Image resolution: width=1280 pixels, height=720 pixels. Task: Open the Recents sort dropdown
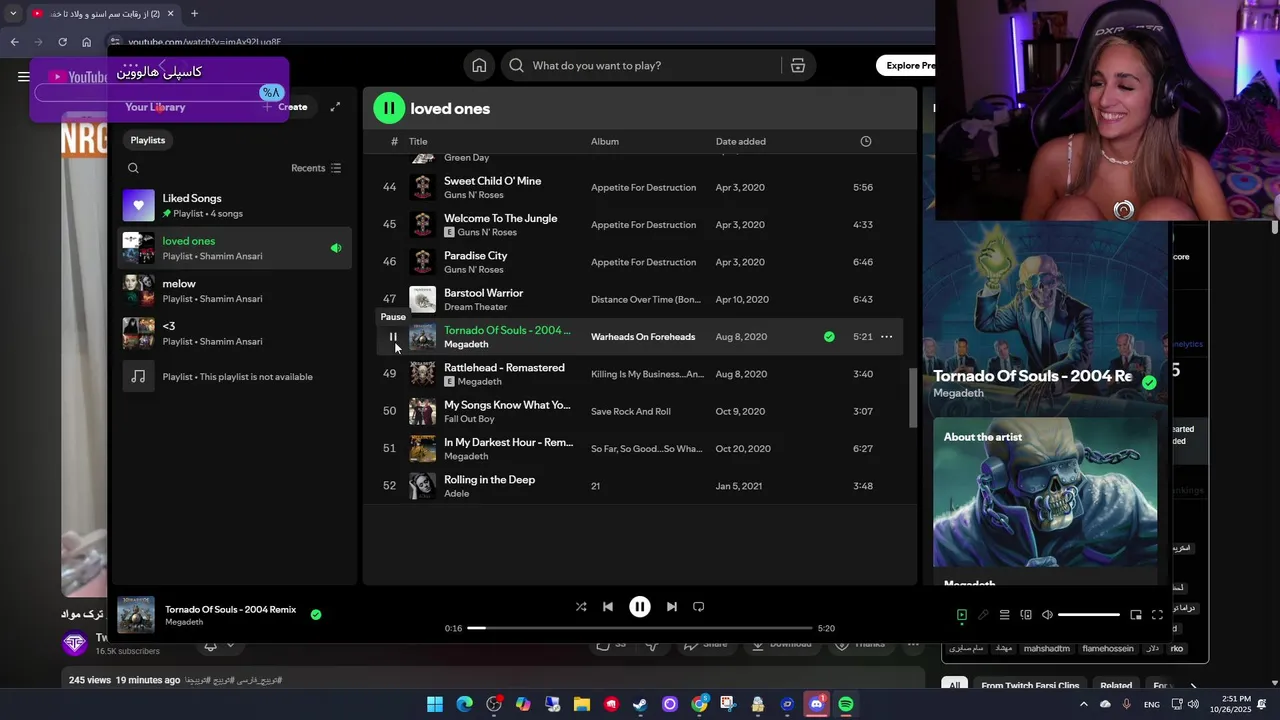[x=316, y=168]
